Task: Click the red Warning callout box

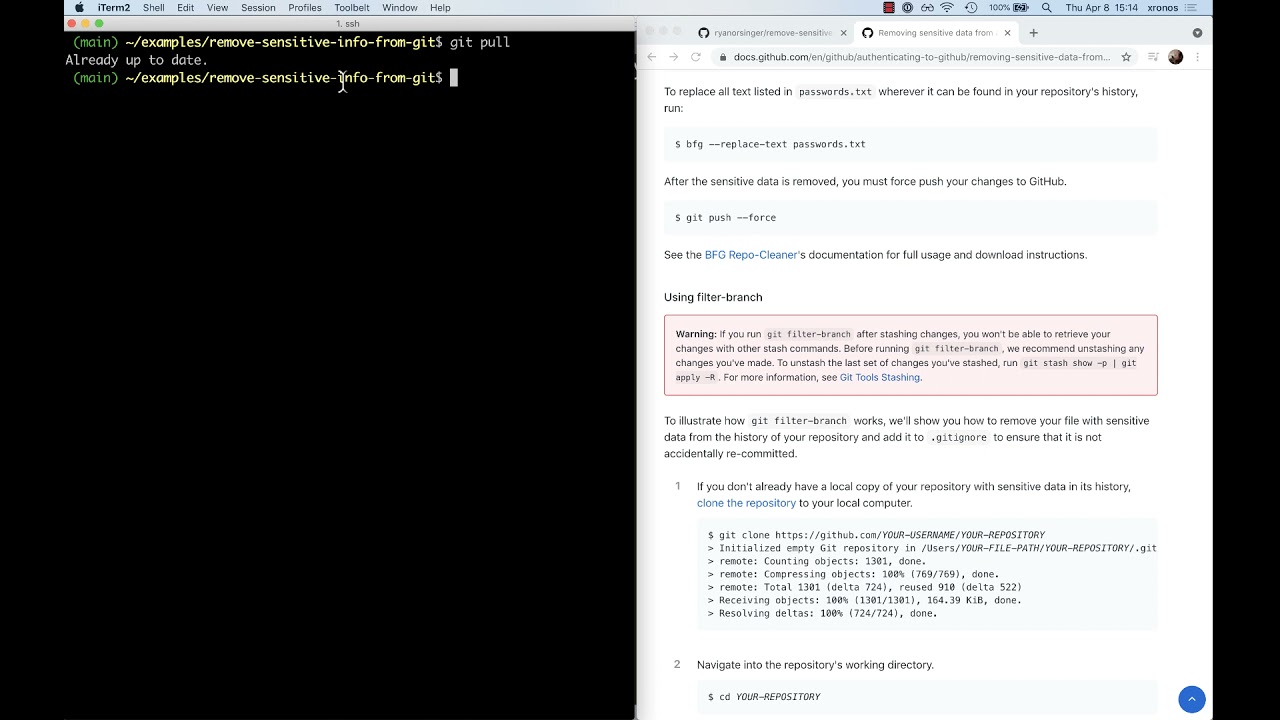Action: click(910, 355)
